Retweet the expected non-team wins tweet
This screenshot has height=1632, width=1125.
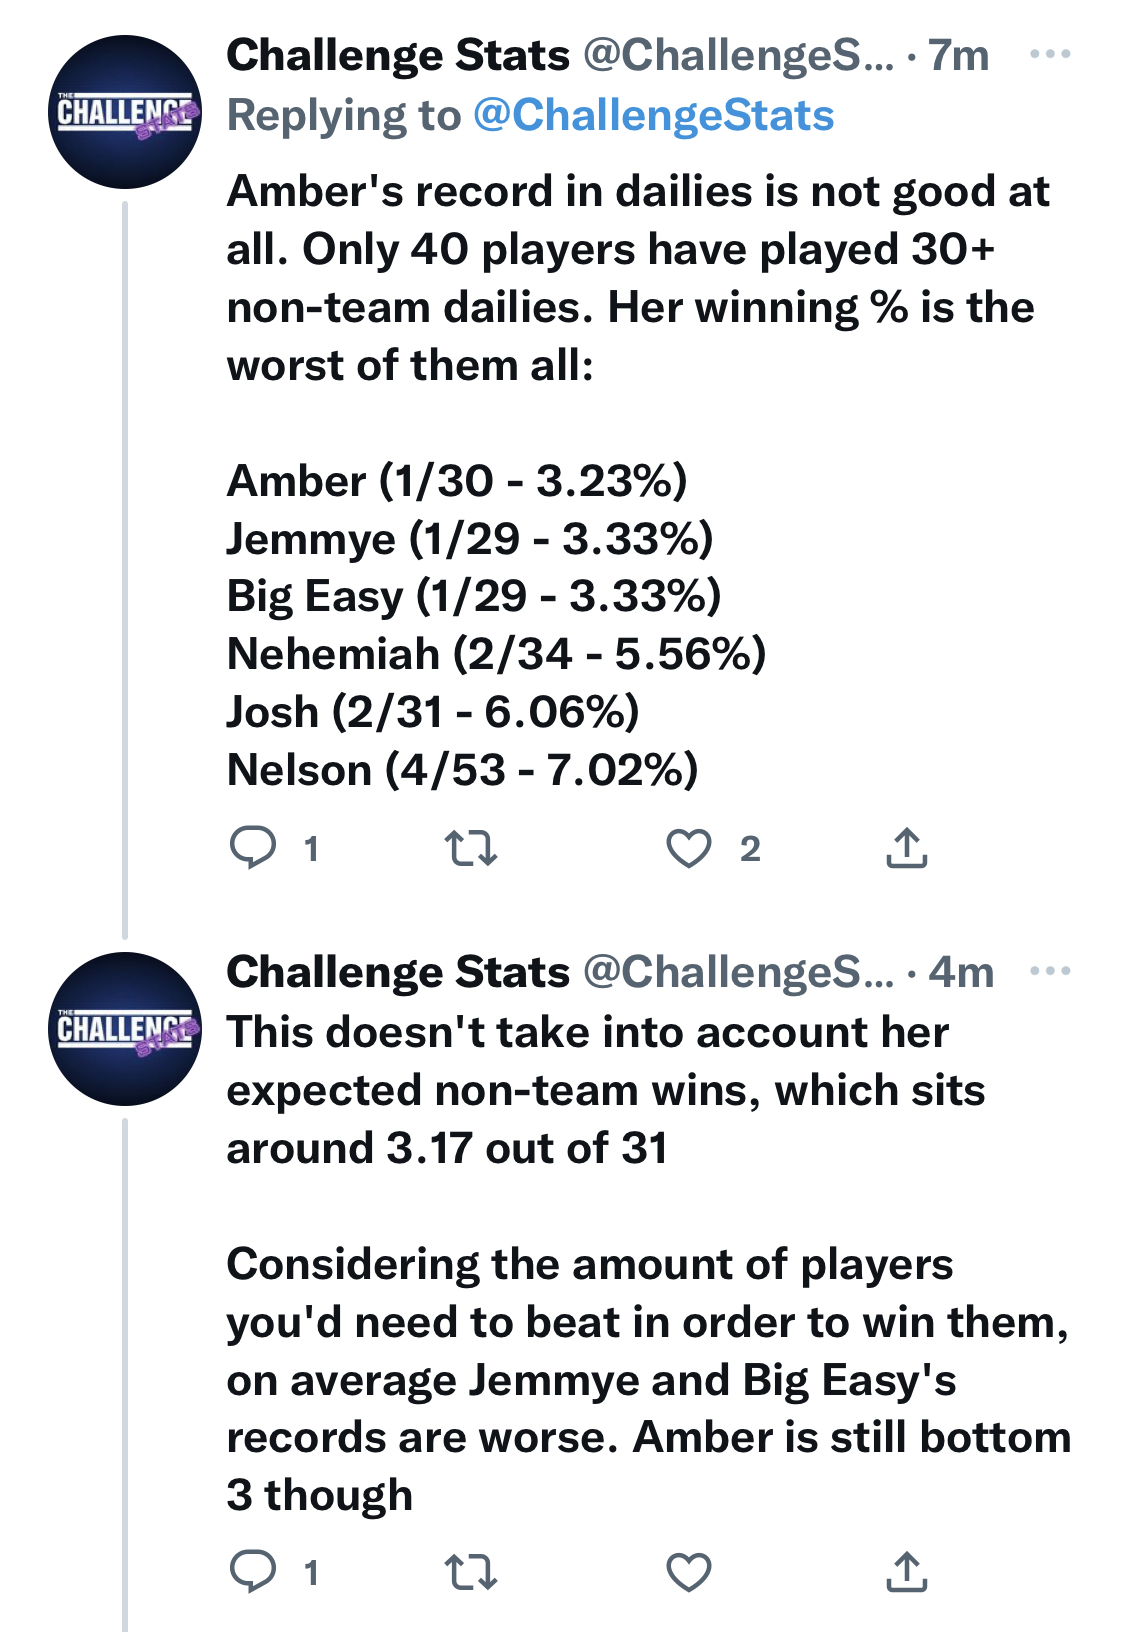click(x=470, y=1572)
